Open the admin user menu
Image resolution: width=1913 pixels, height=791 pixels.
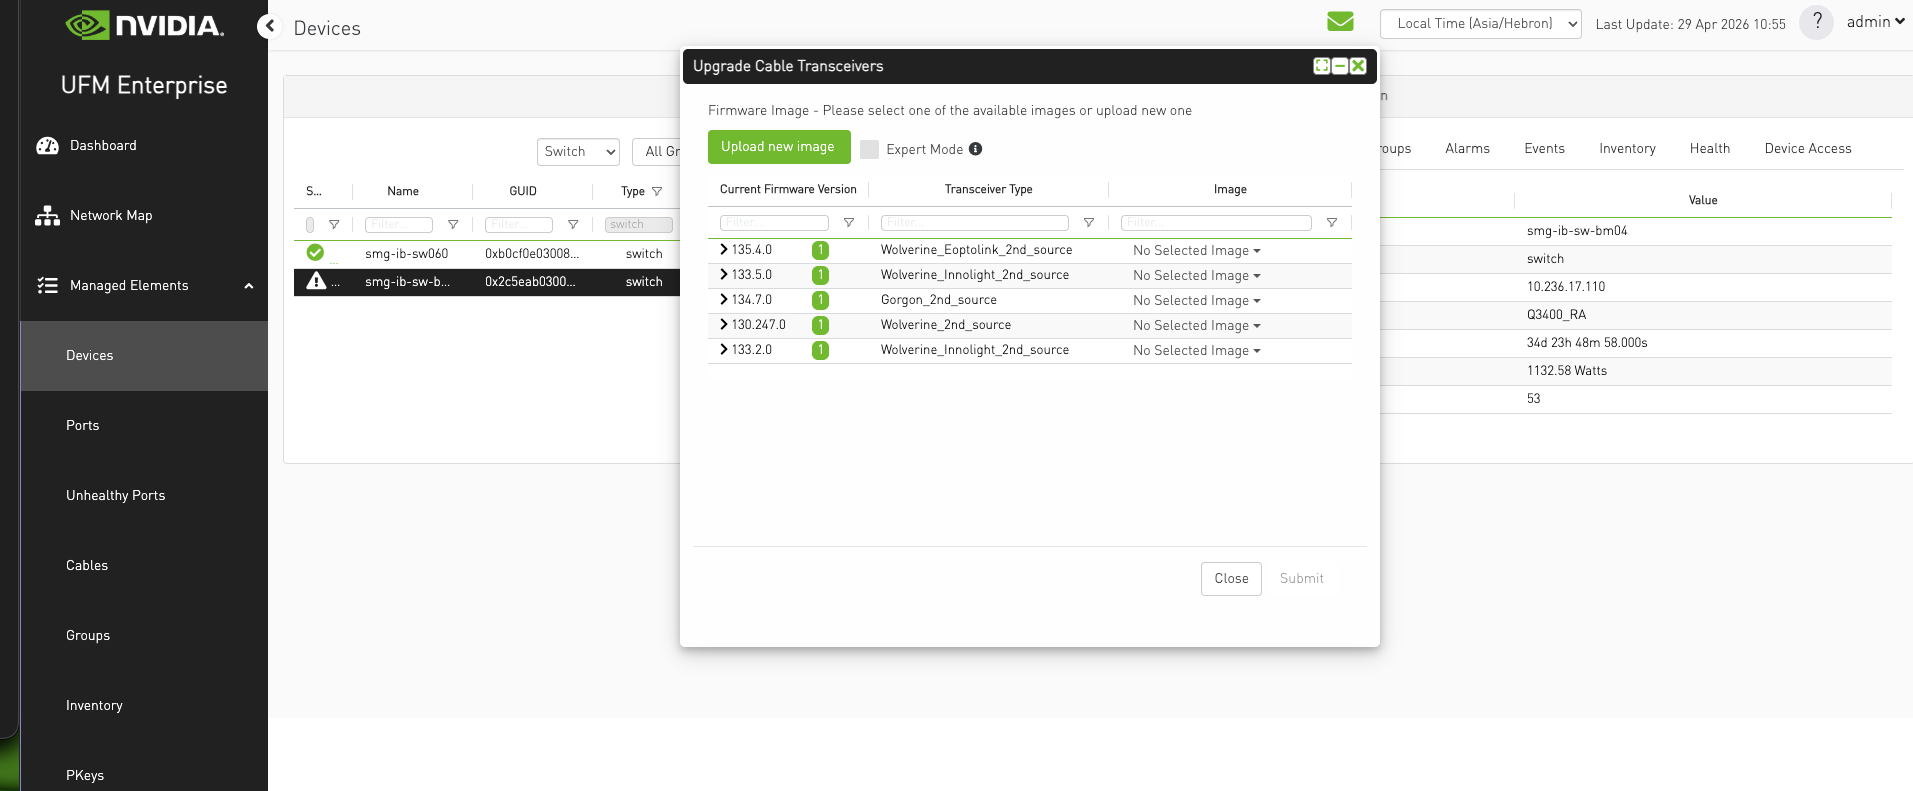(1875, 22)
